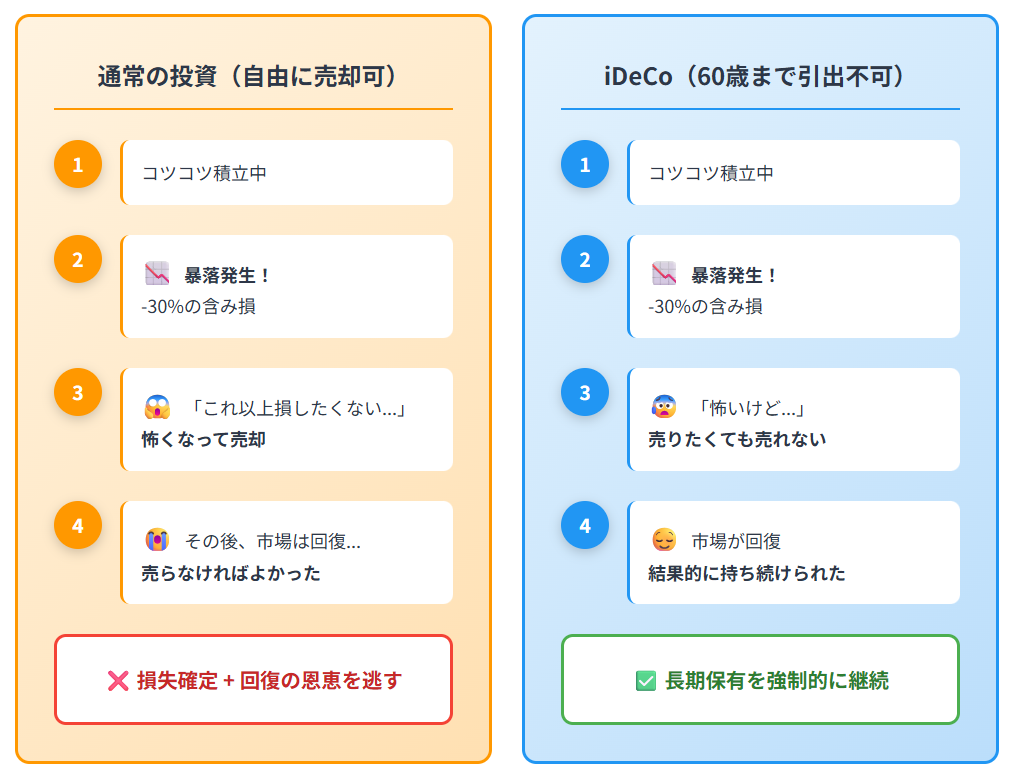Select the 通常の投資 panel heading
Image resolution: width=1017 pixels, height=772 pixels.
[246, 76]
